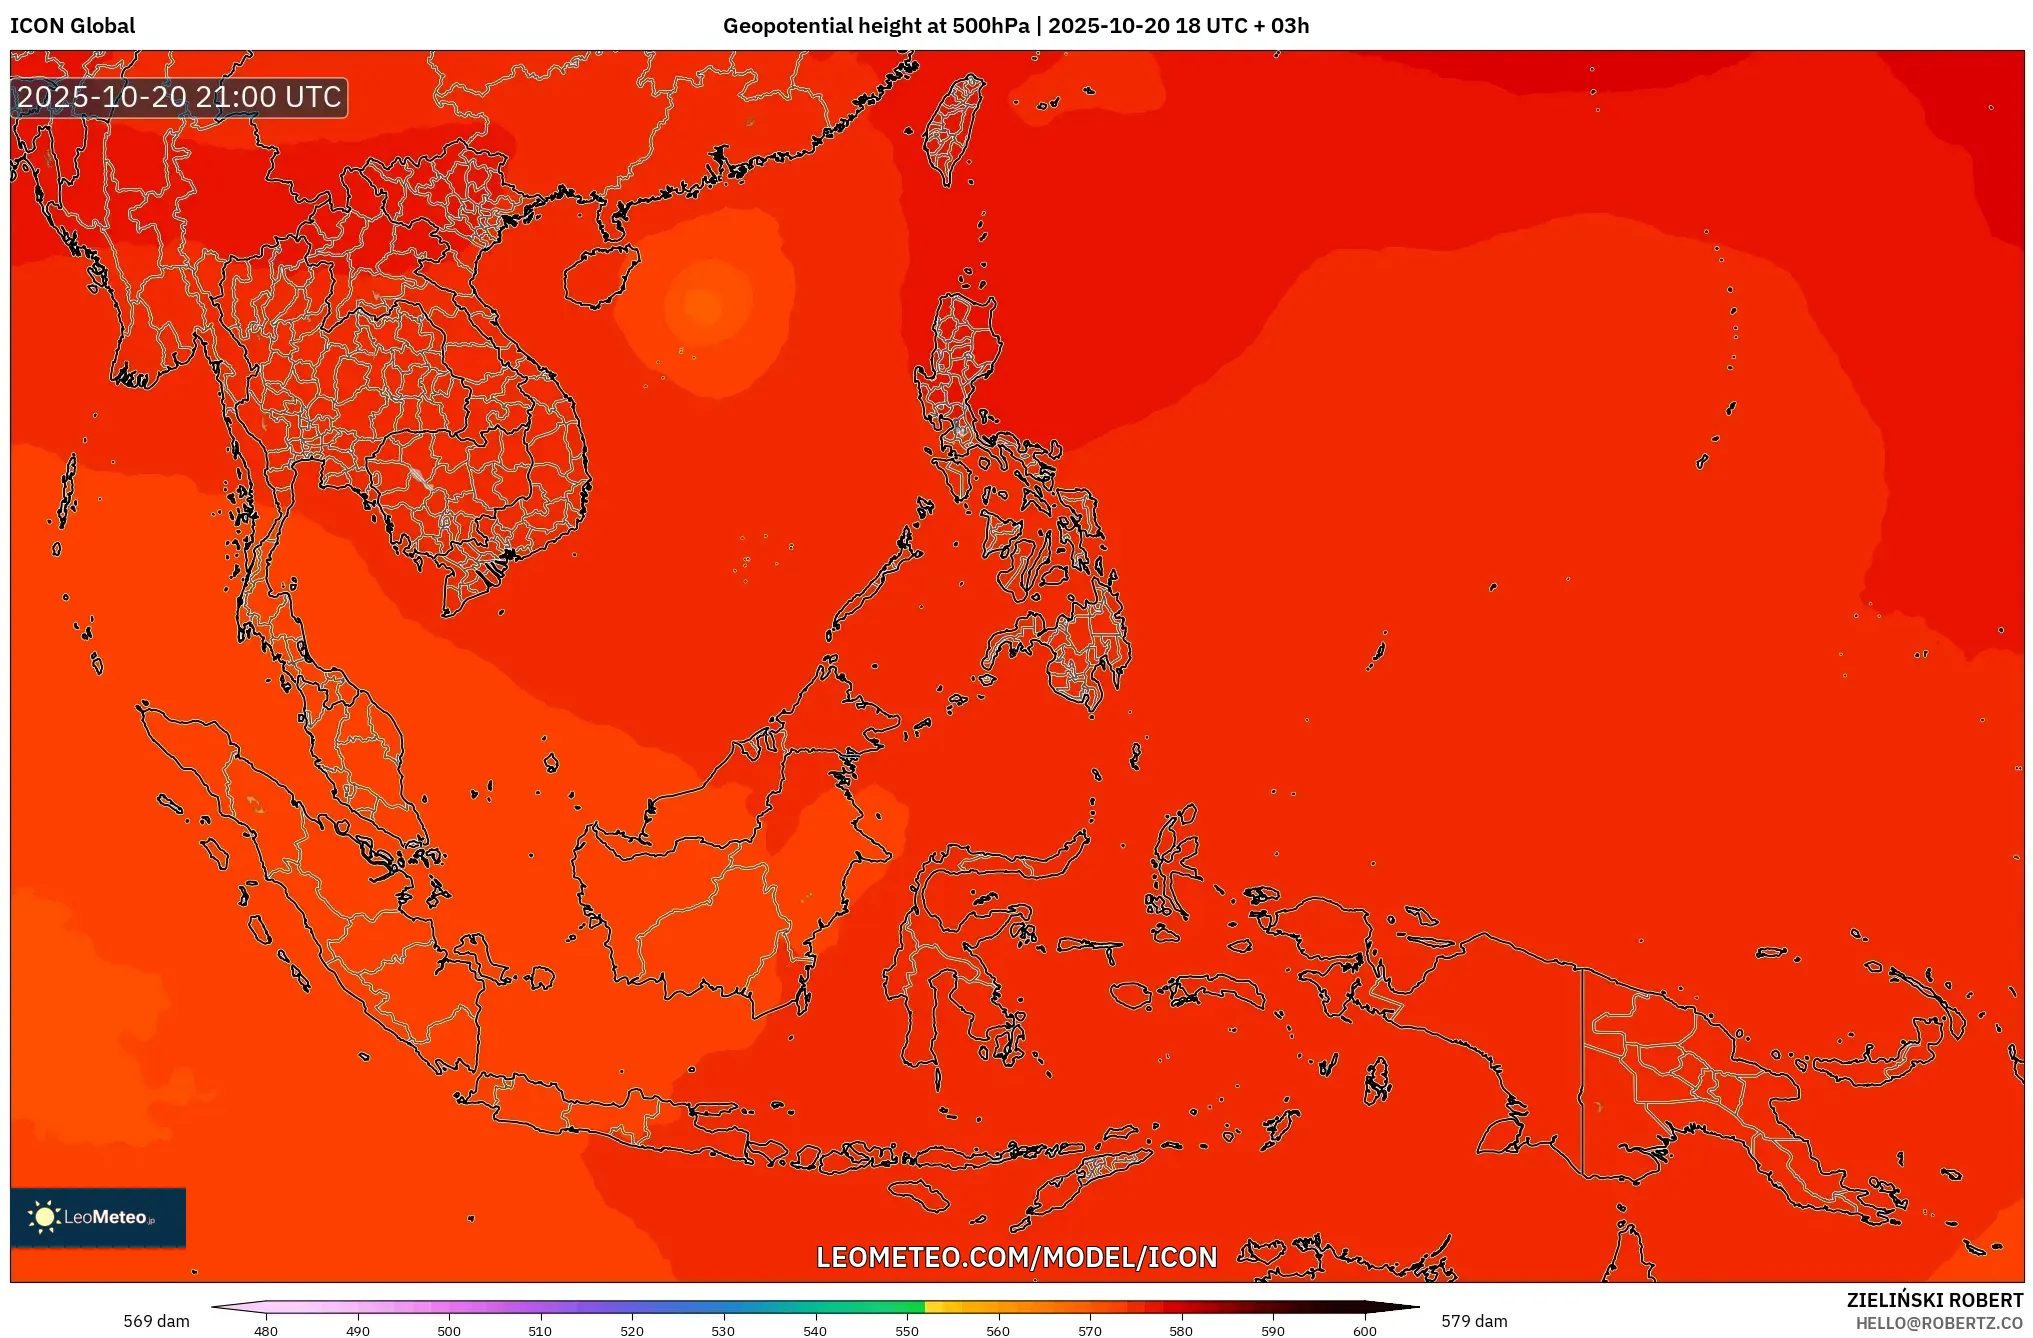The image size is (2033, 1338).
Task: Click the orange low center east of Hainan
Action: [x=704, y=303]
